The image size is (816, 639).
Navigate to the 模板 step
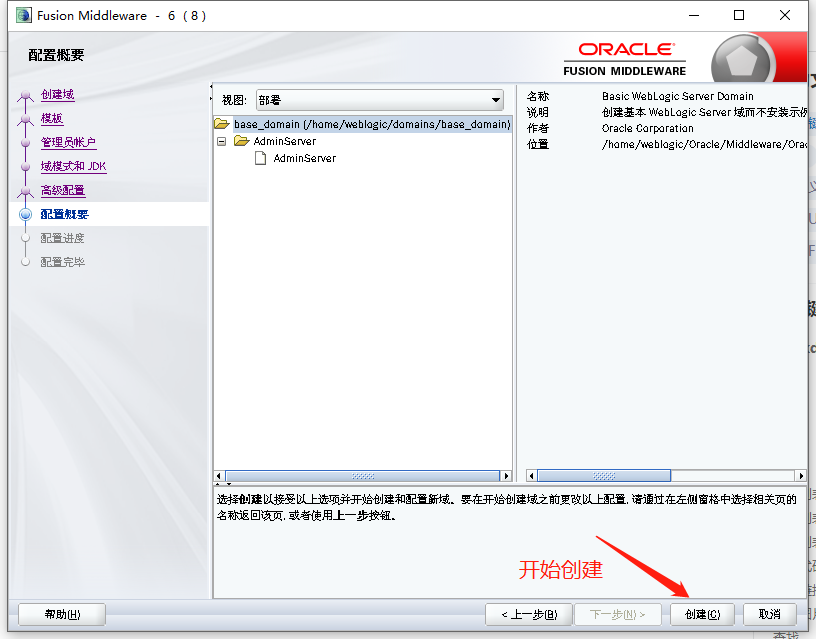point(51,117)
